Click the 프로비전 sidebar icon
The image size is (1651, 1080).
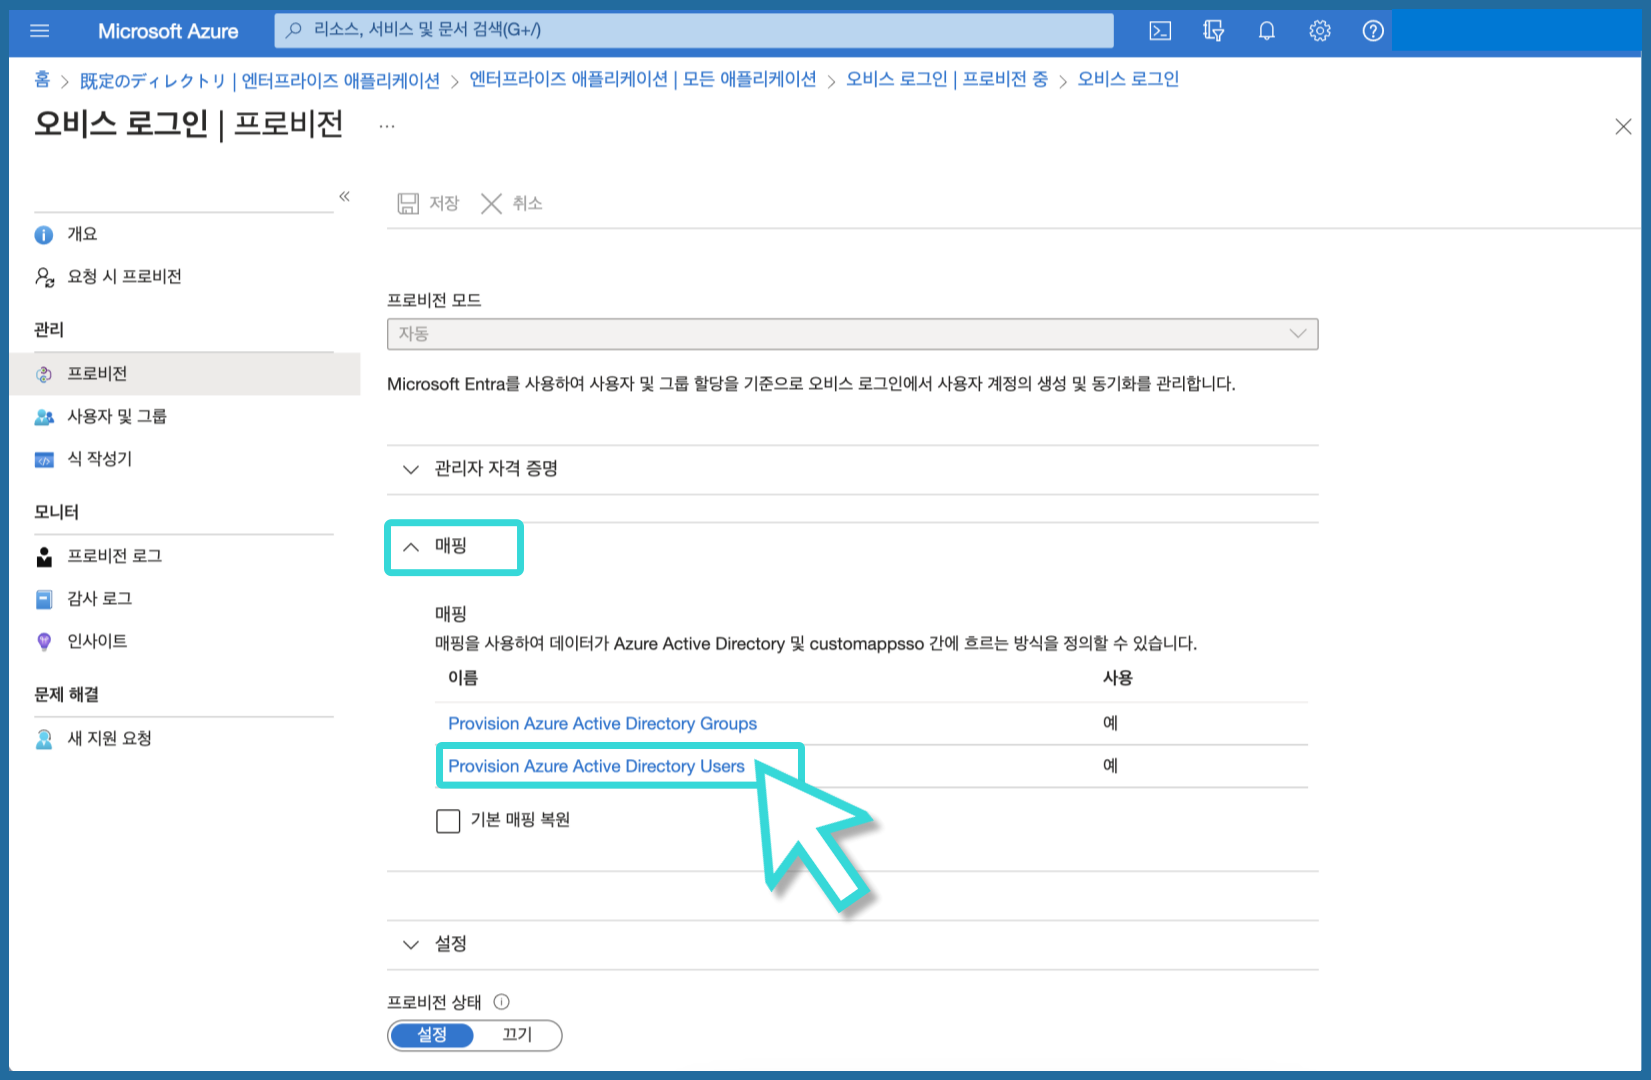pos(44,374)
